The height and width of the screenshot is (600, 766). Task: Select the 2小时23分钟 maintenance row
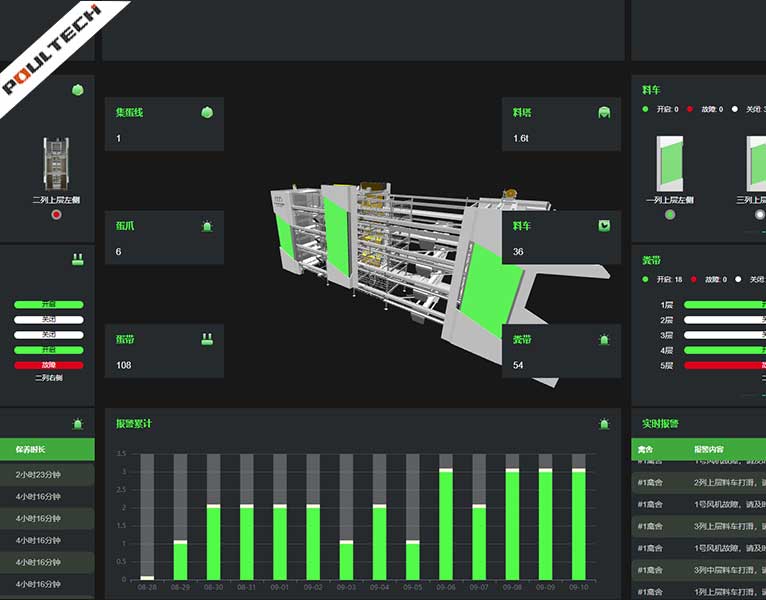pos(47,474)
